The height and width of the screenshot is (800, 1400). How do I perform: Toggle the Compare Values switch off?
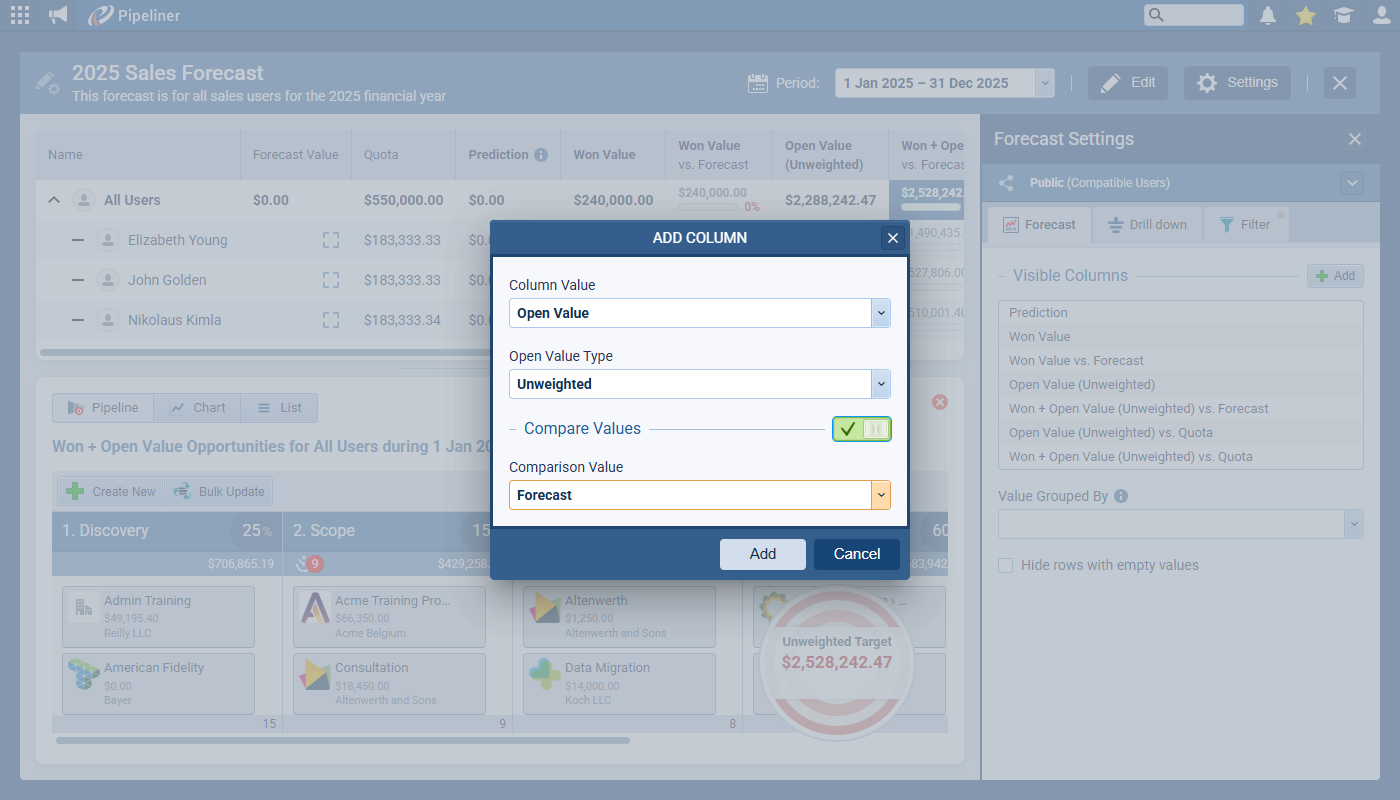(861, 429)
